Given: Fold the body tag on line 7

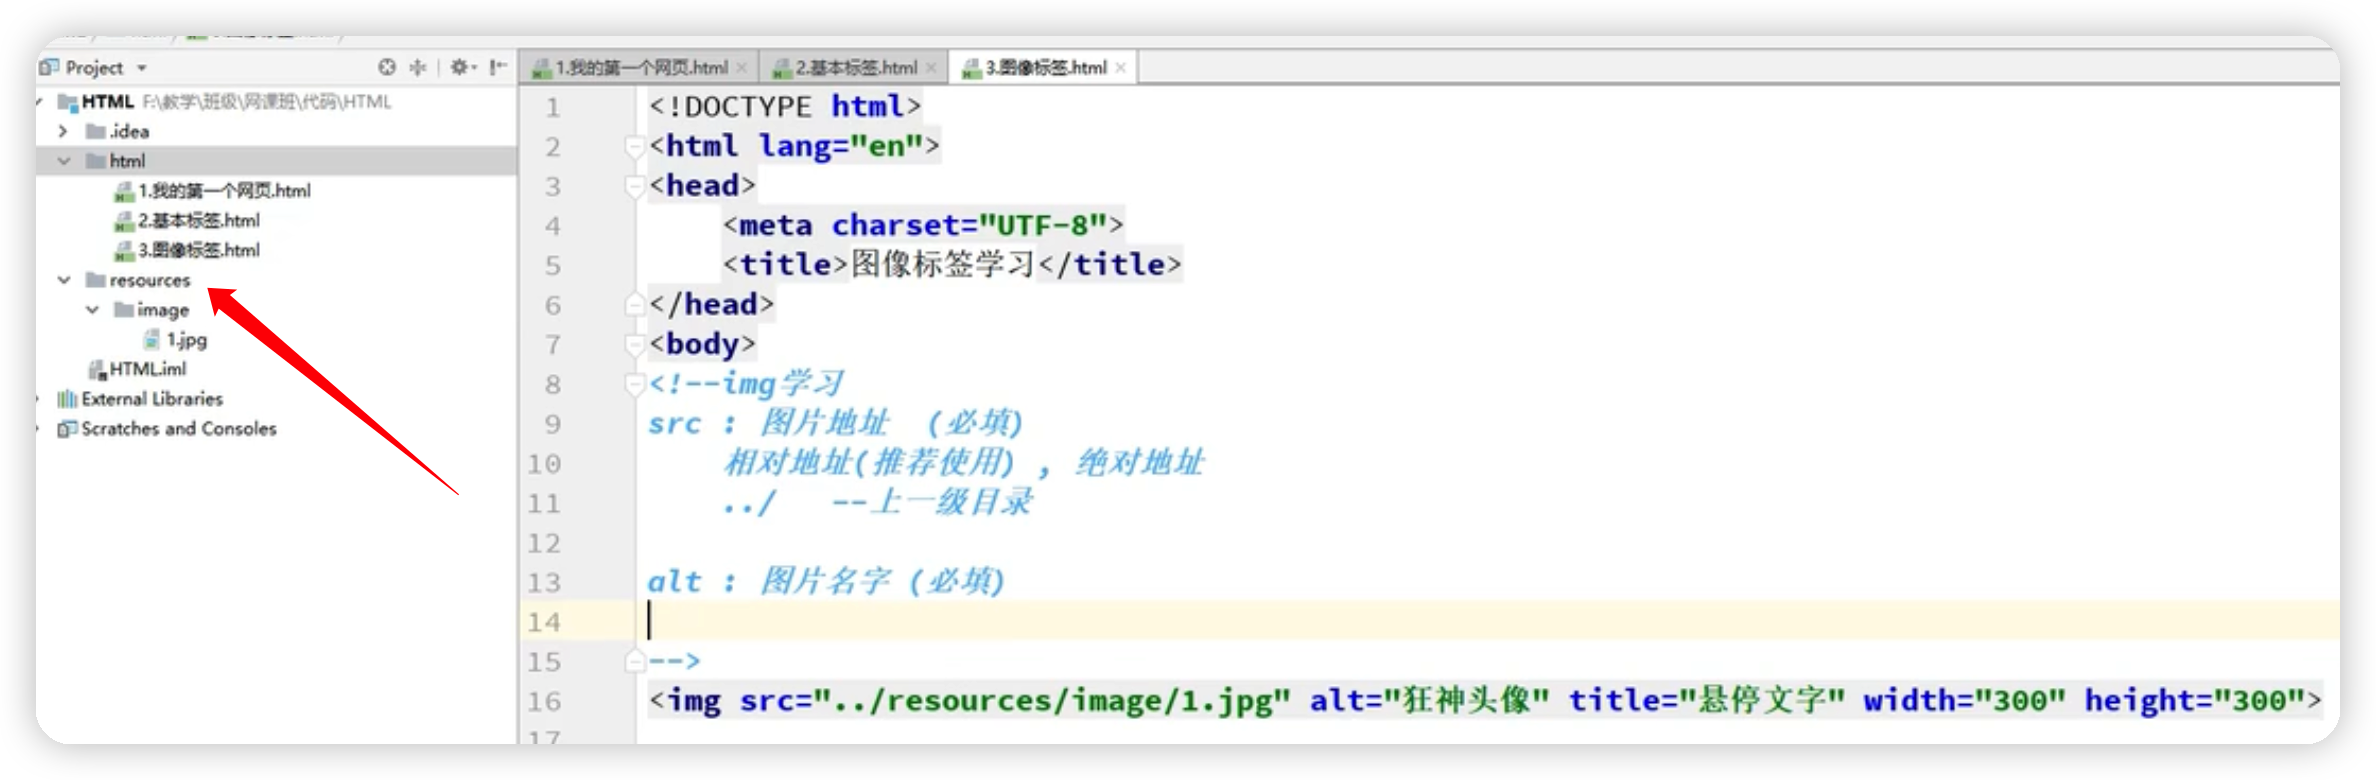Looking at the screenshot, I should point(634,345).
